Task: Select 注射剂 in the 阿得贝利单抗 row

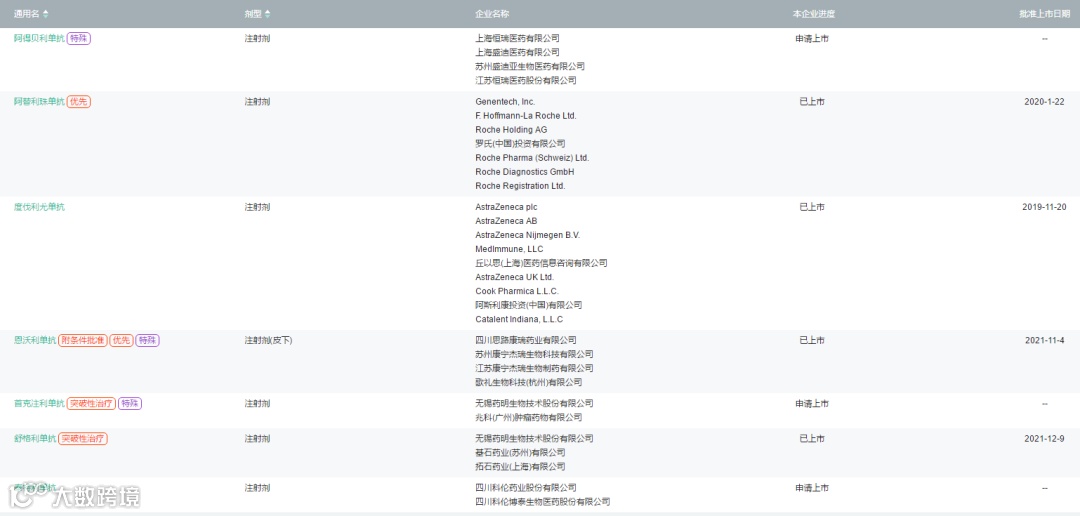Action: click(257, 39)
